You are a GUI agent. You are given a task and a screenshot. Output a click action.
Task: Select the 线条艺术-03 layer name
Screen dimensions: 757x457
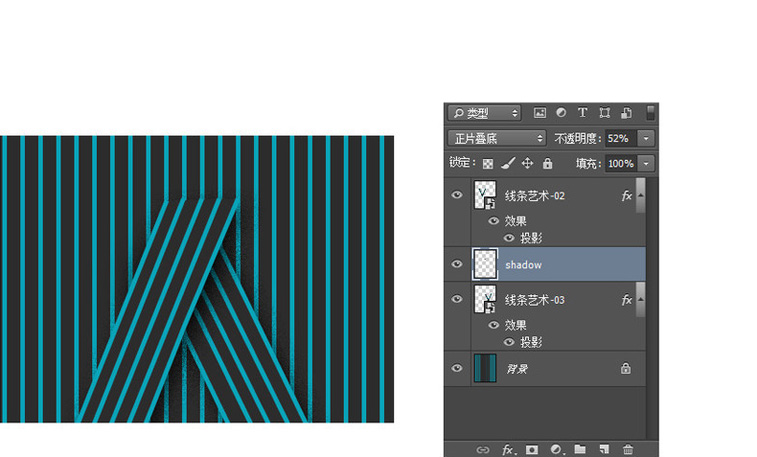pyautogui.click(x=535, y=300)
